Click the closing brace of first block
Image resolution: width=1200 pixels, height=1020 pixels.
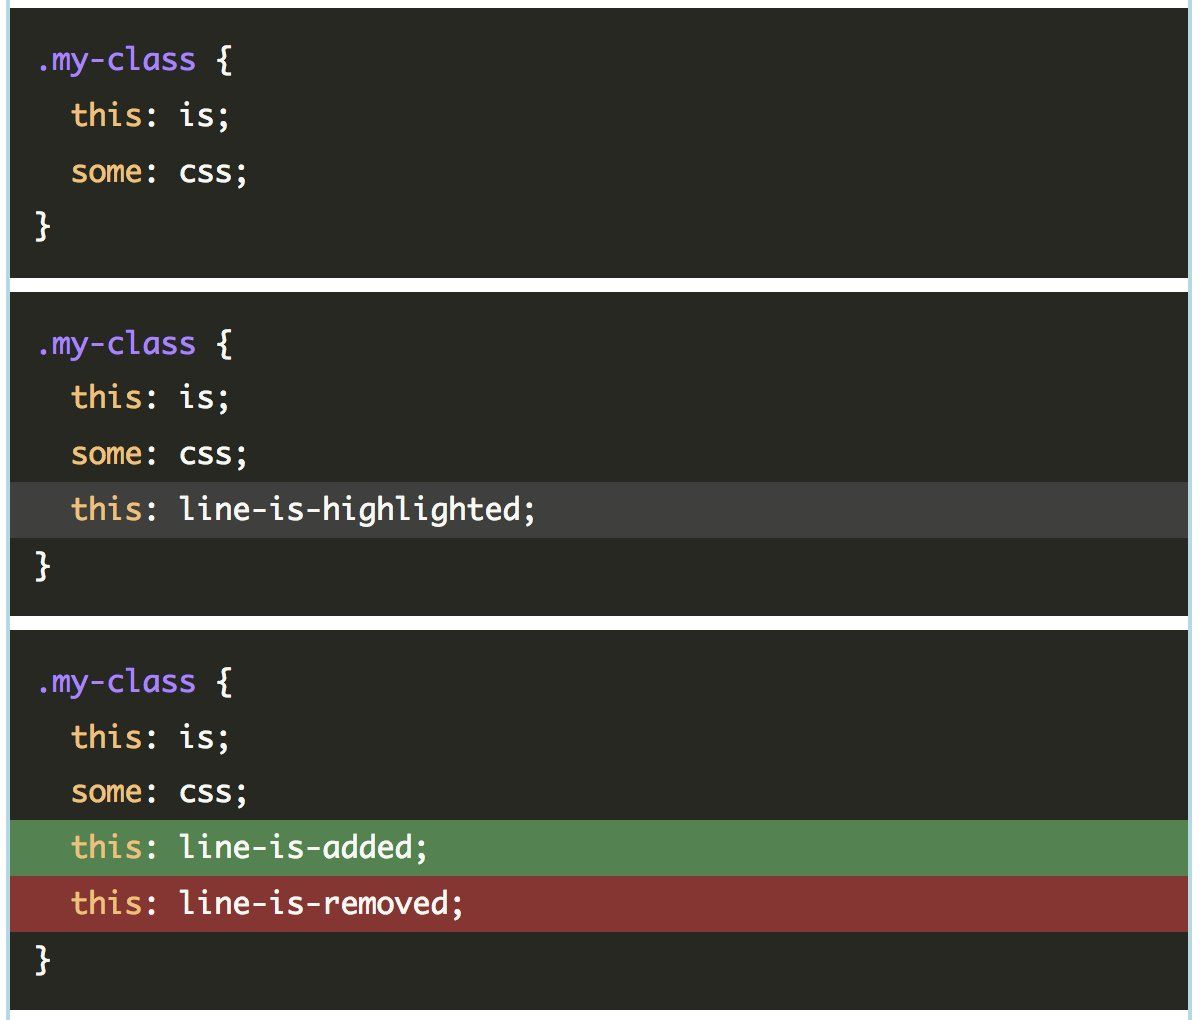[43, 227]
